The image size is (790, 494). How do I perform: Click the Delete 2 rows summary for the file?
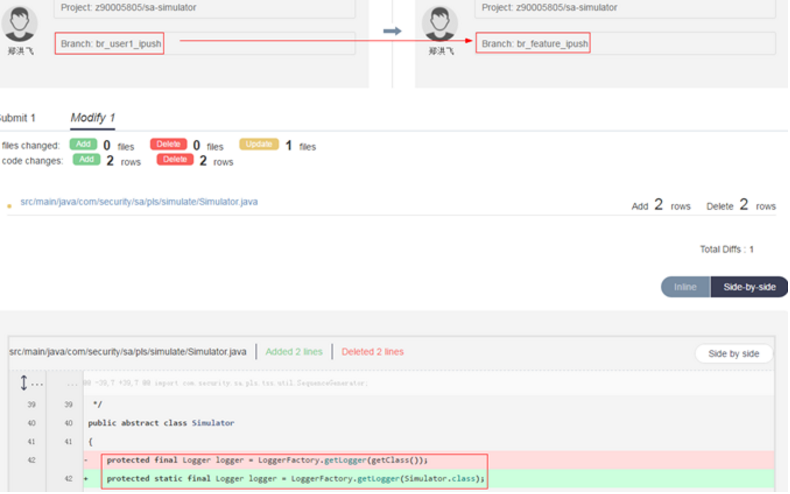point(741,205)
